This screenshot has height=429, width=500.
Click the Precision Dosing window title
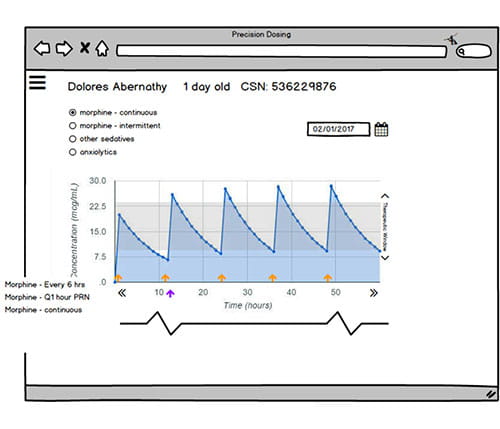(x=261, y=34)
